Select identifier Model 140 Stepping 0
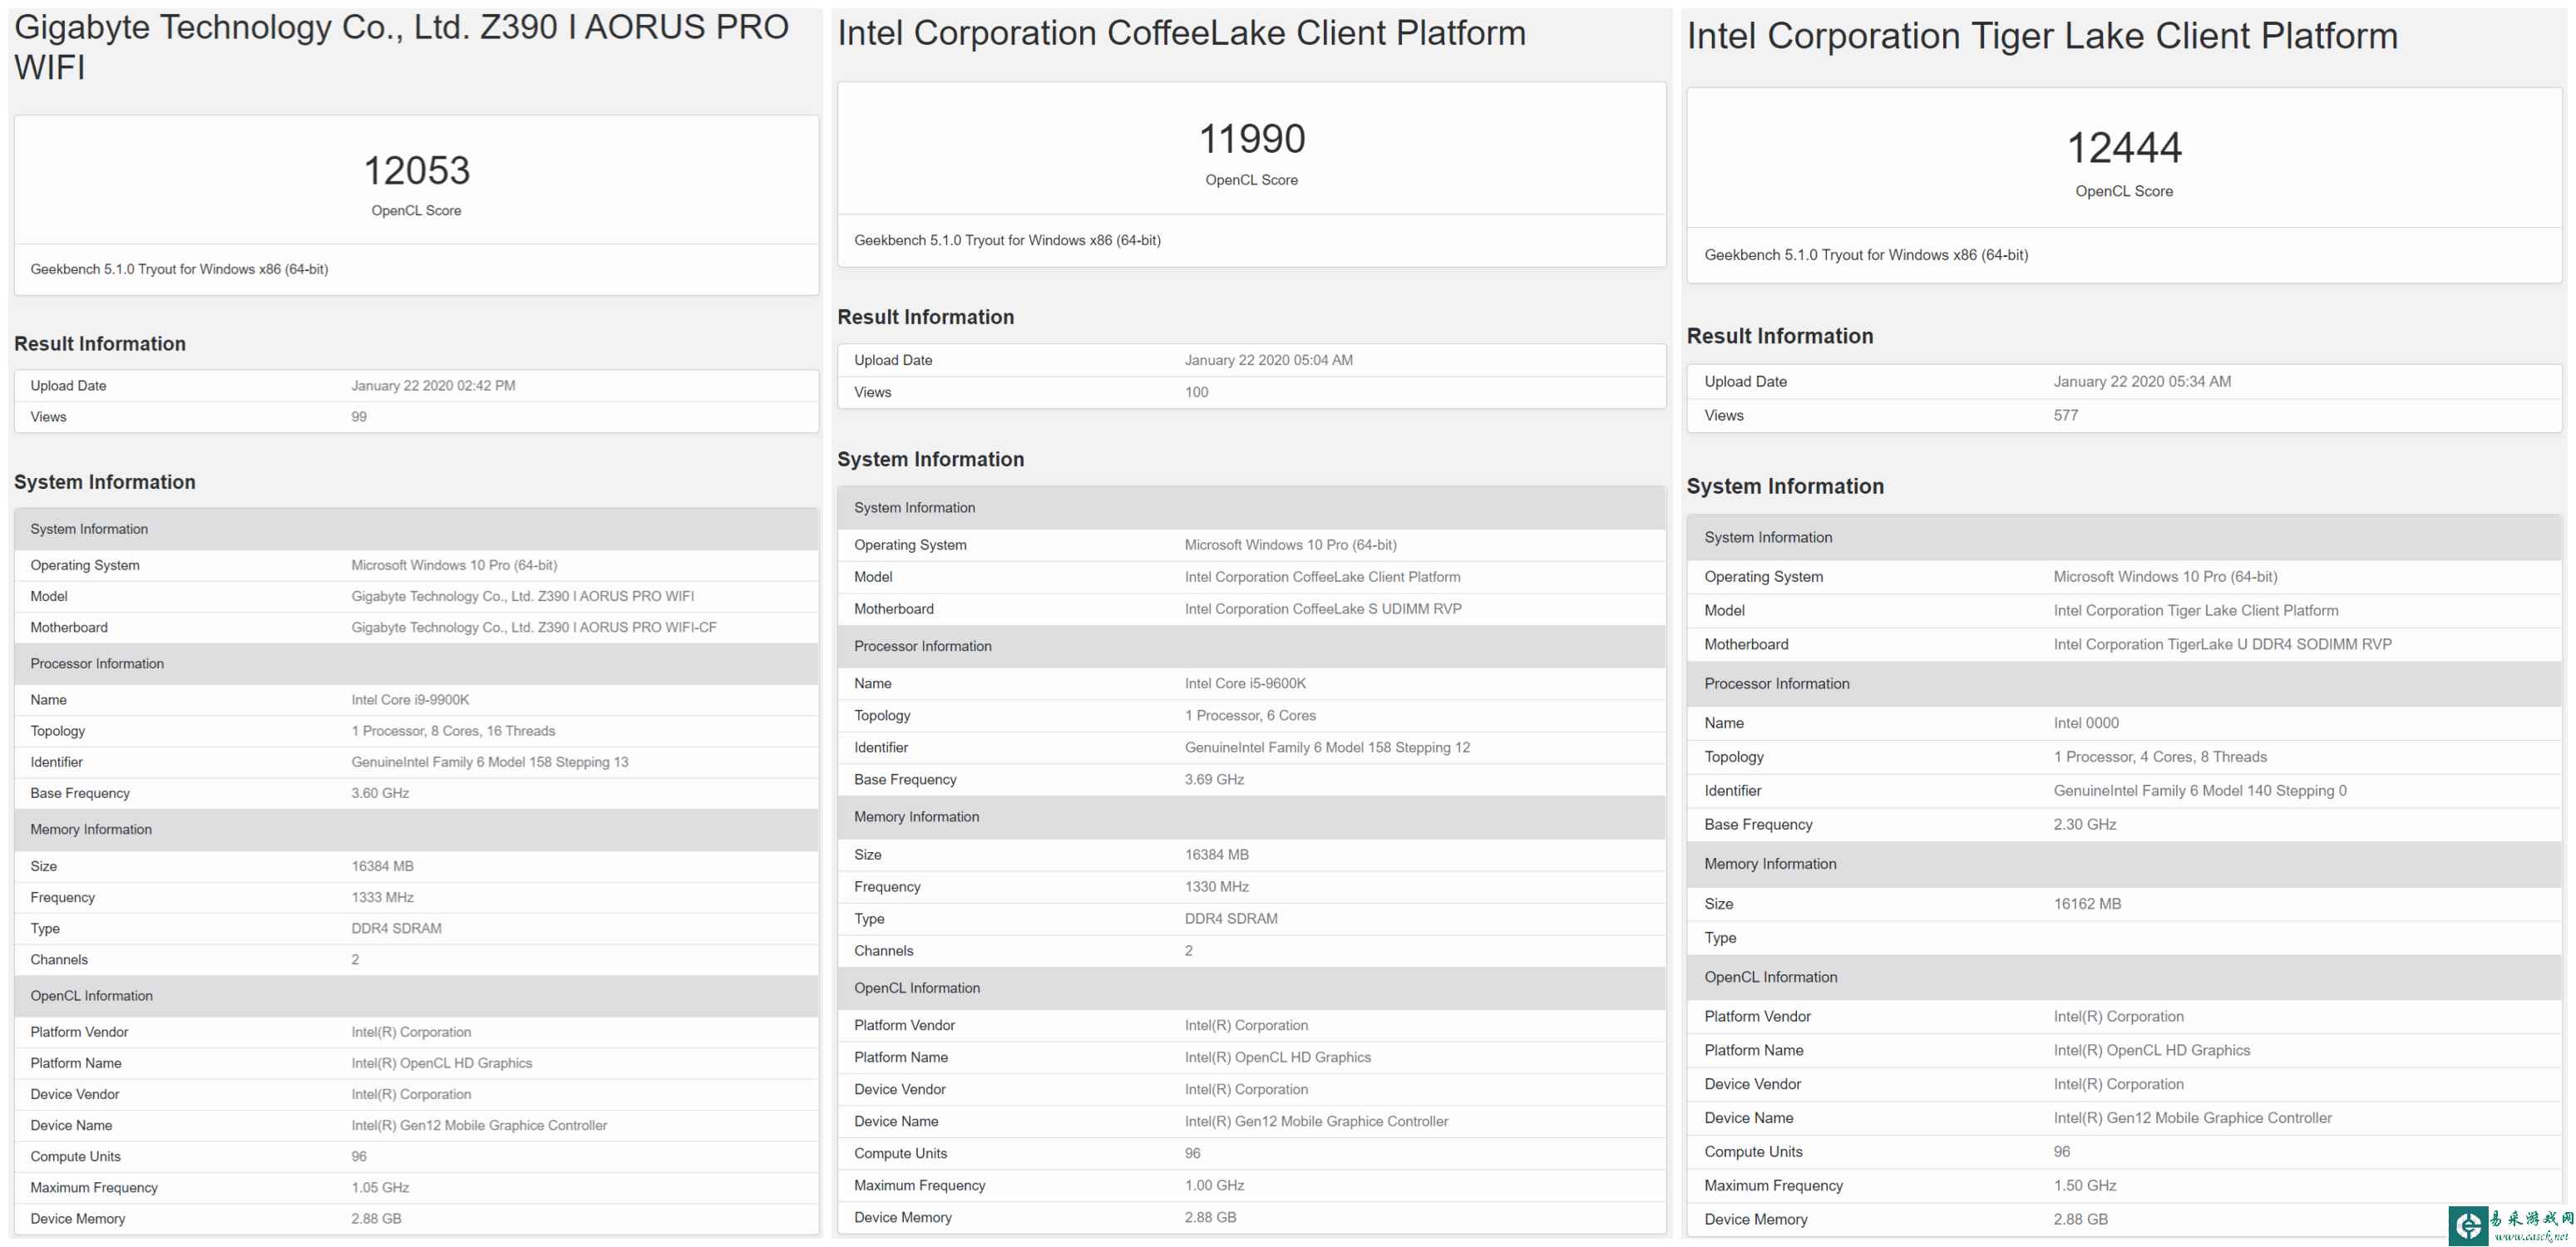The image size is (2576, 1247). pos(2200,791)
